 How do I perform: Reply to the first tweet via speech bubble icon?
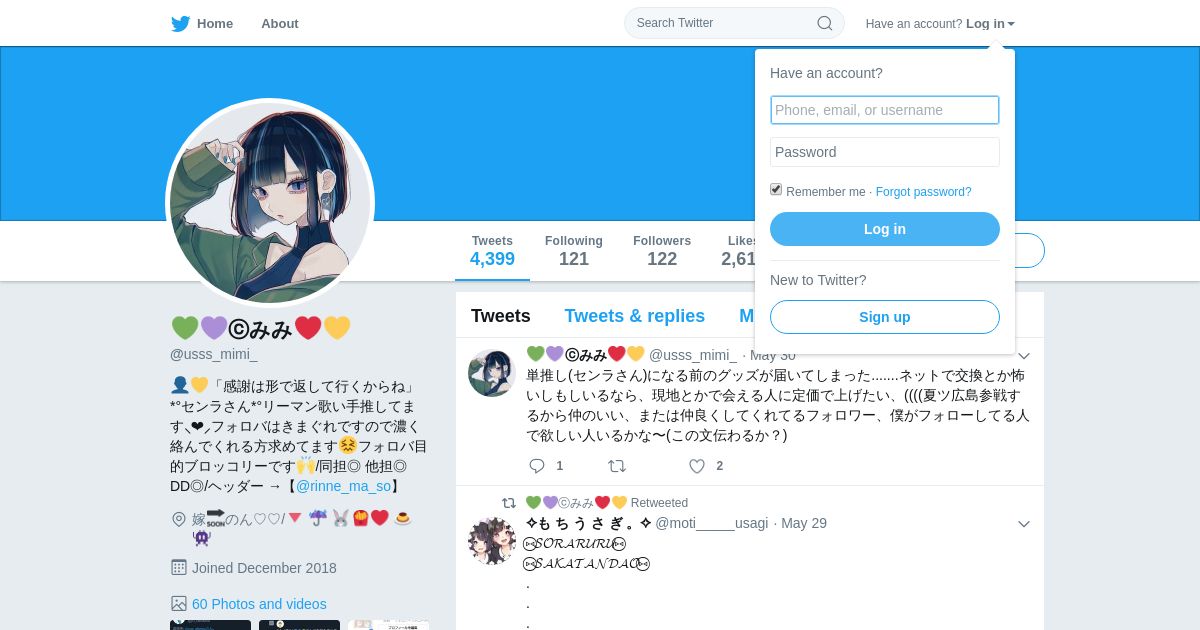click(537, 466)
